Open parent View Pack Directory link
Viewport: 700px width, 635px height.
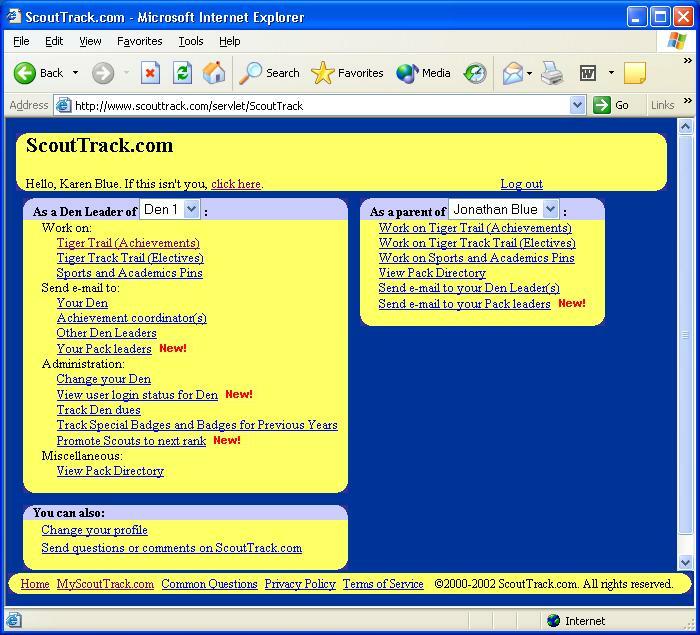432,273
